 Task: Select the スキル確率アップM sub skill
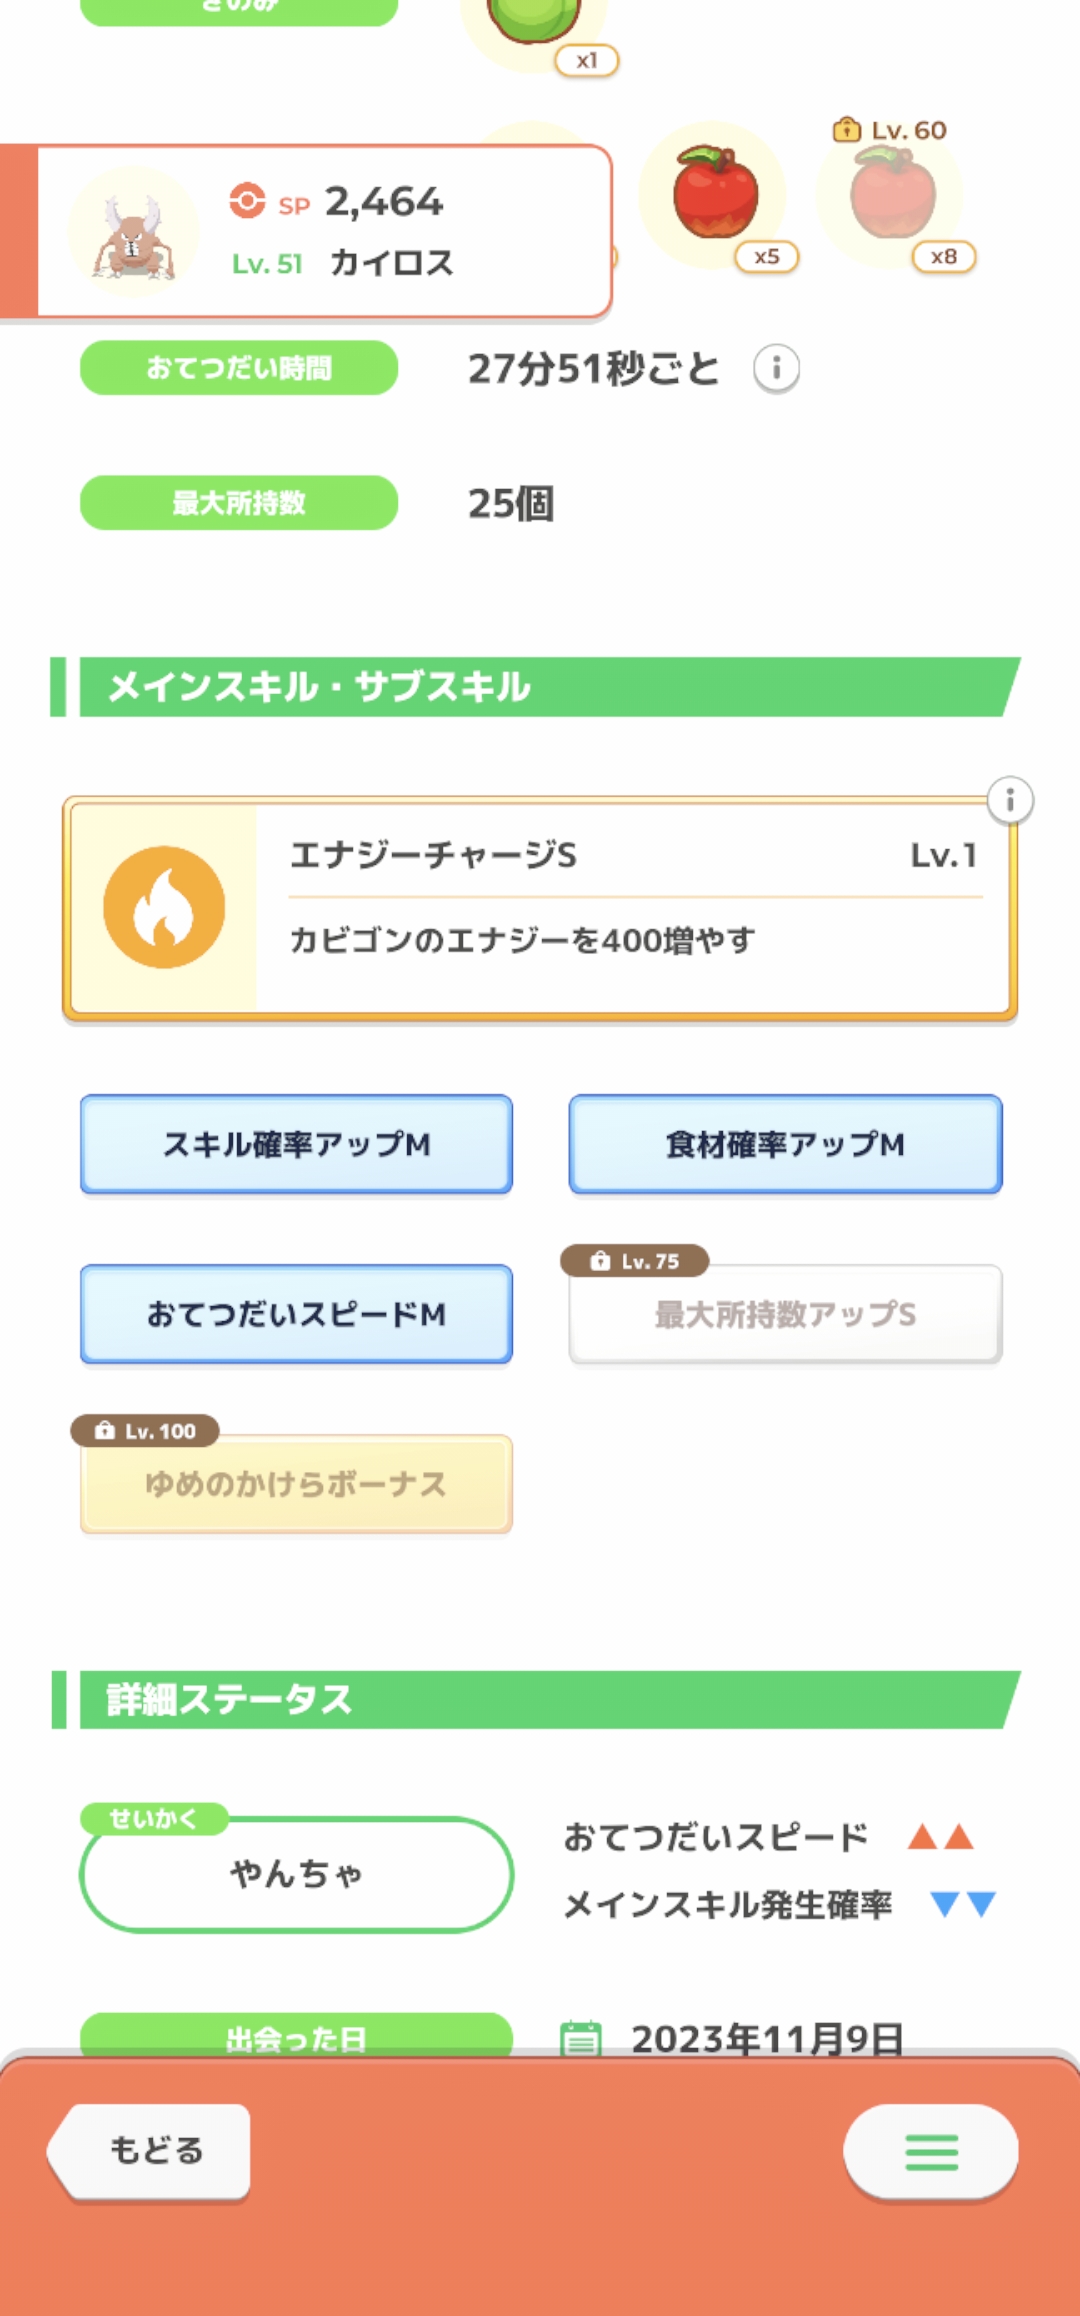(x=296, y=1144)
